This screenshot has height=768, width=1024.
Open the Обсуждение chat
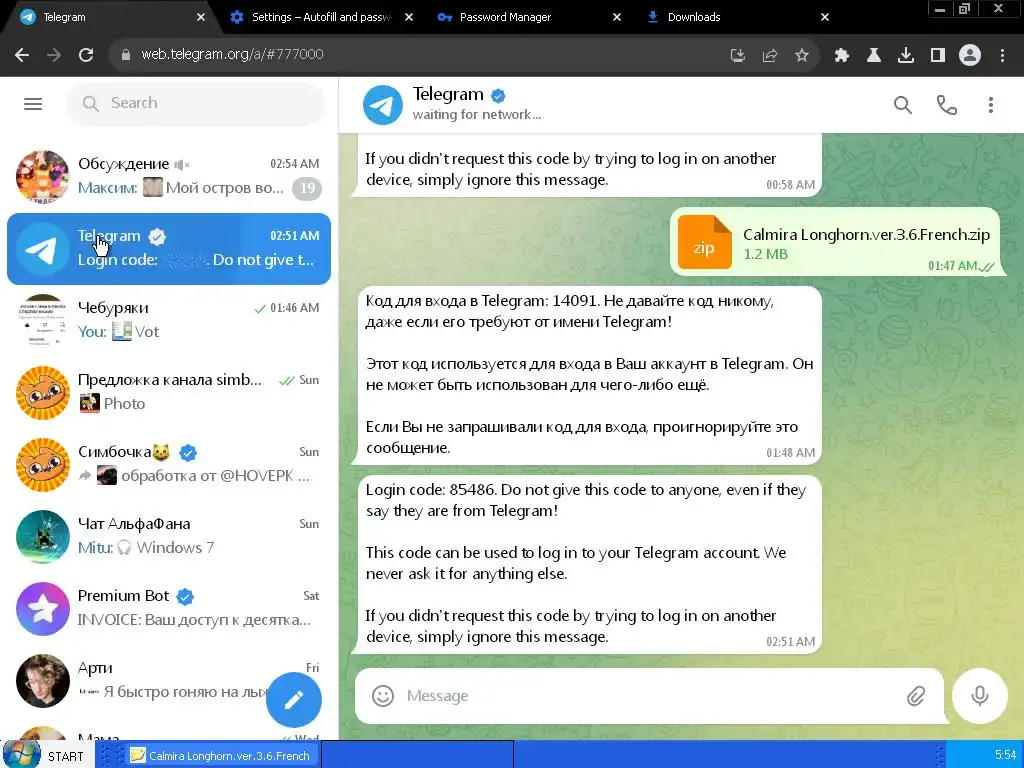pyautogui.click(x=168, y=176)
